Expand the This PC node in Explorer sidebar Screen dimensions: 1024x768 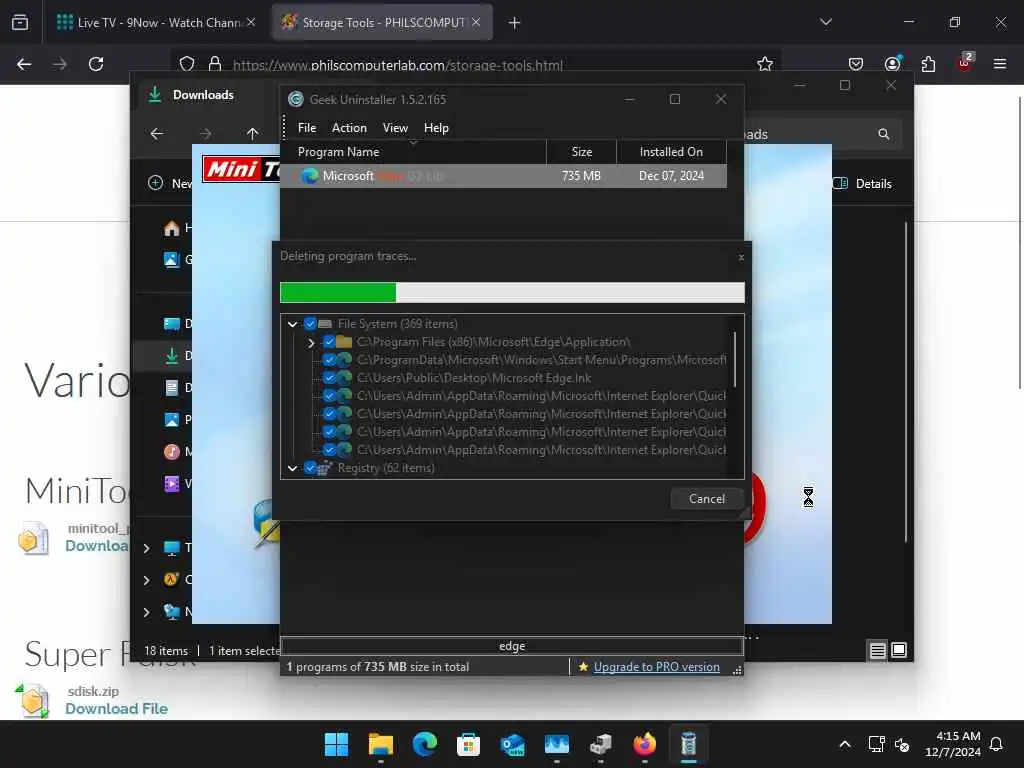(146, 548)
